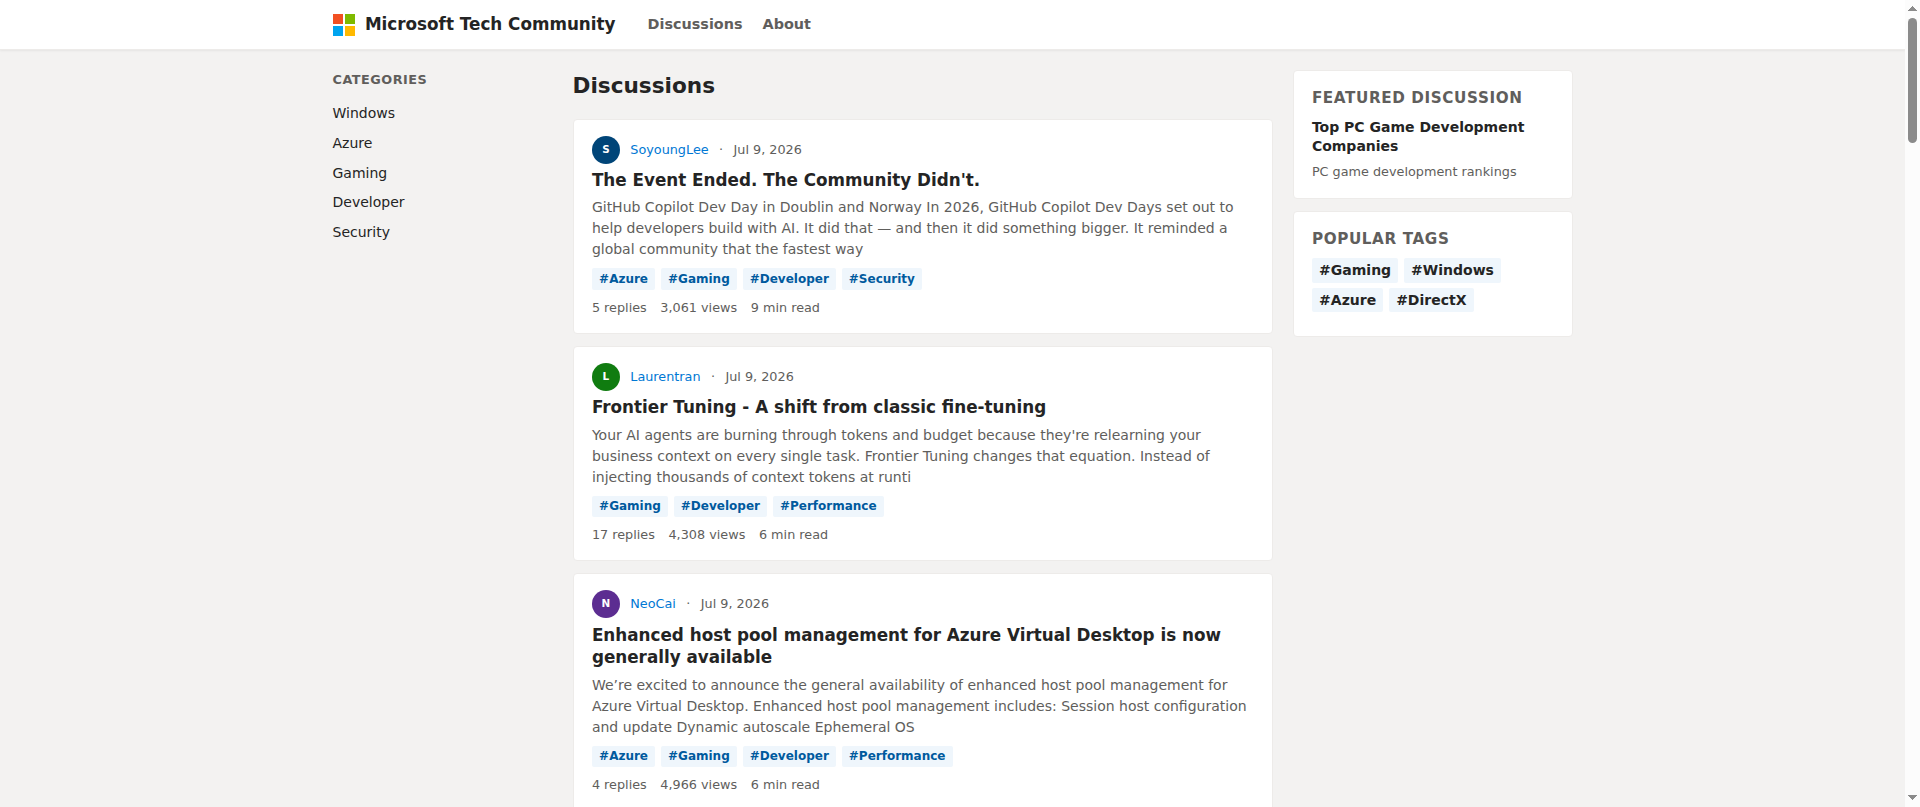This screenshot has height=807, width=1920.
Task: Click '5 replies' on Event Ended post
Action: click(619, 308)
